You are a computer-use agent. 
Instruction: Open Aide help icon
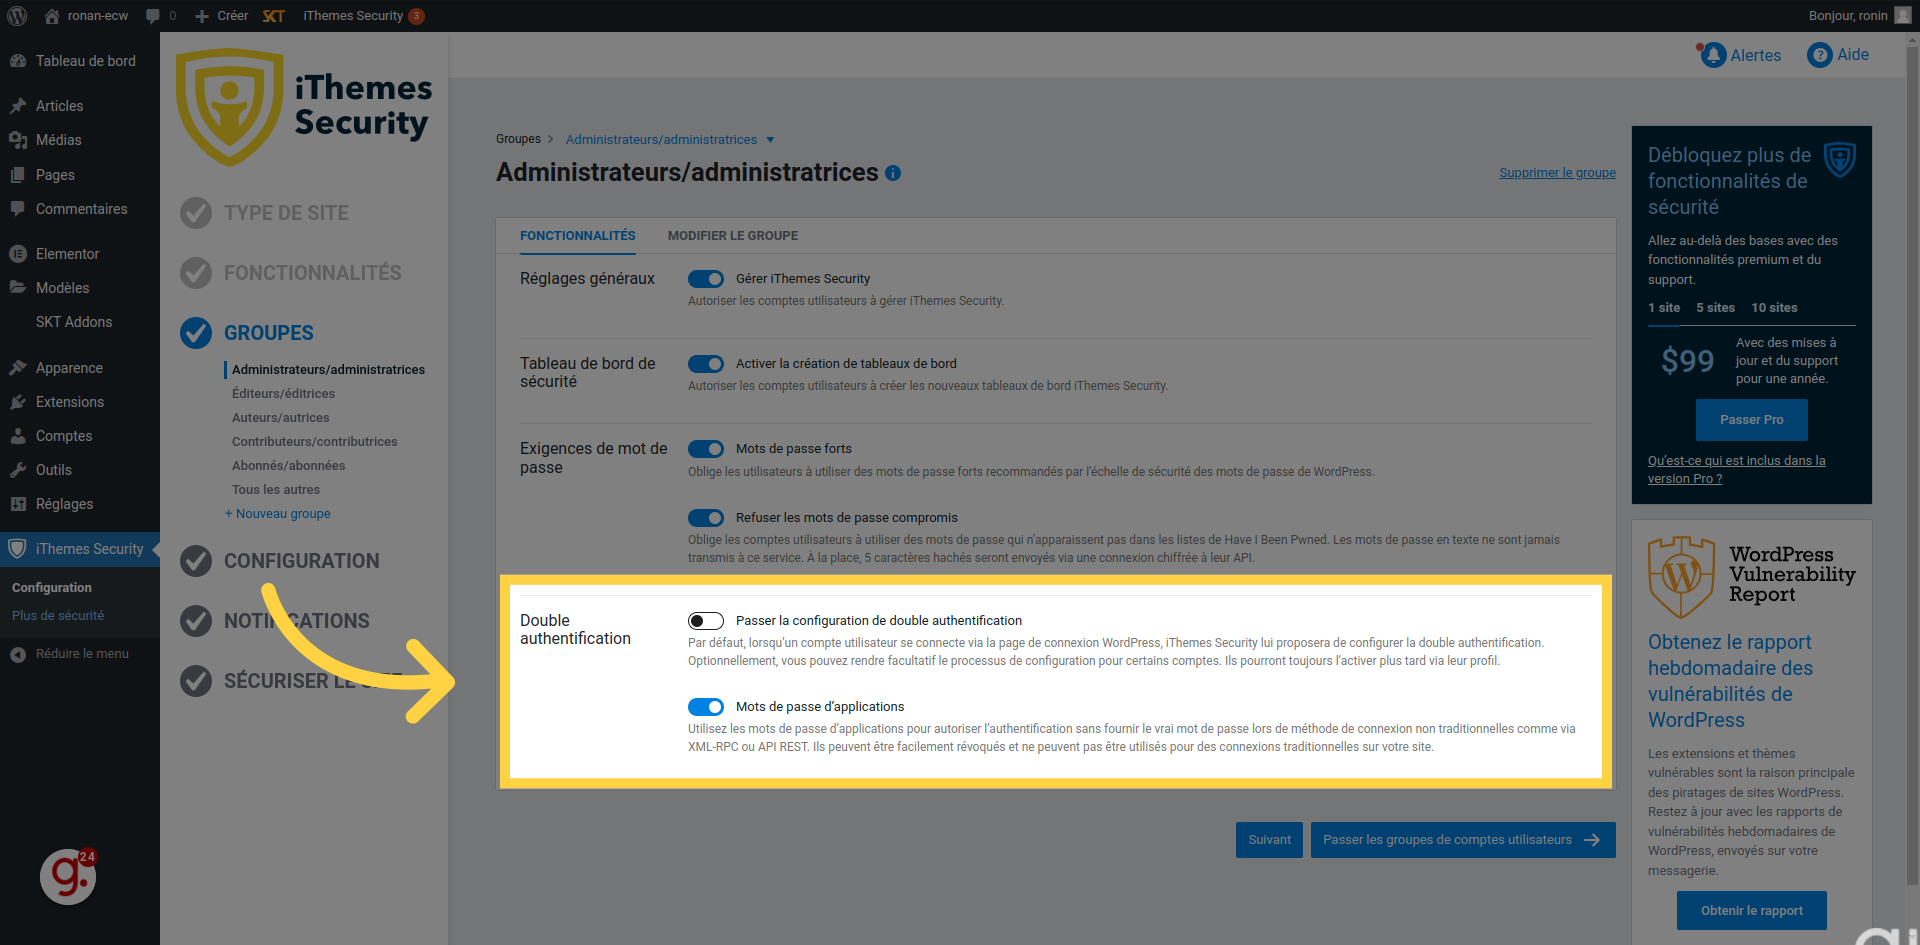(x=1820, y=55)
